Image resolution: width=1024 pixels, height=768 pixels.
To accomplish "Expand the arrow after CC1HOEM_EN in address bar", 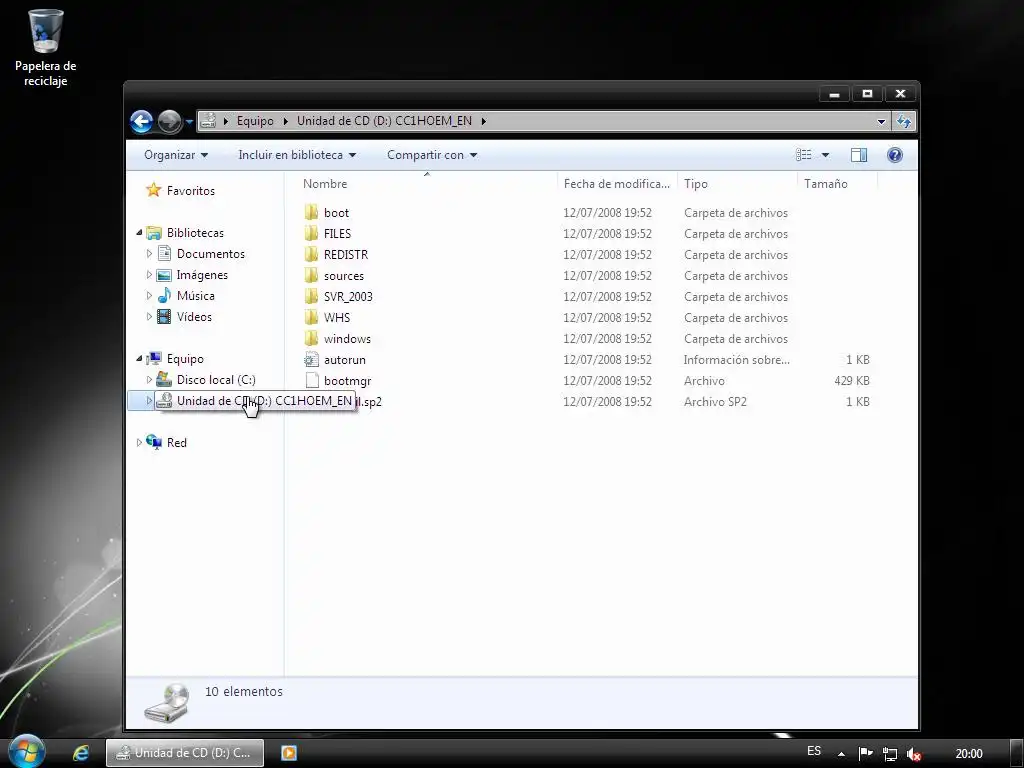I will pos(483,121).
